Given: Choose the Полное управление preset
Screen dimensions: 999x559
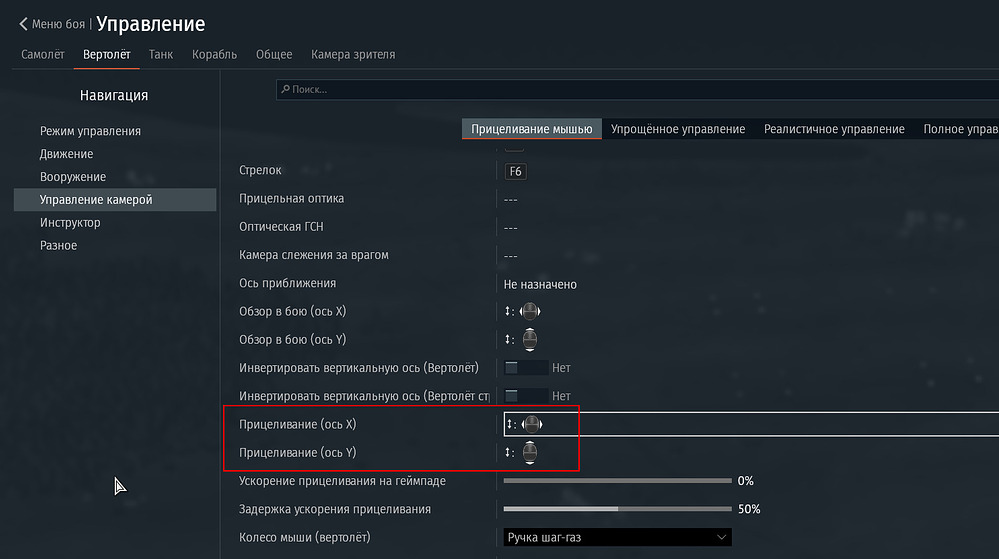Looking at the screenshot, I should [x=961, y=129].
